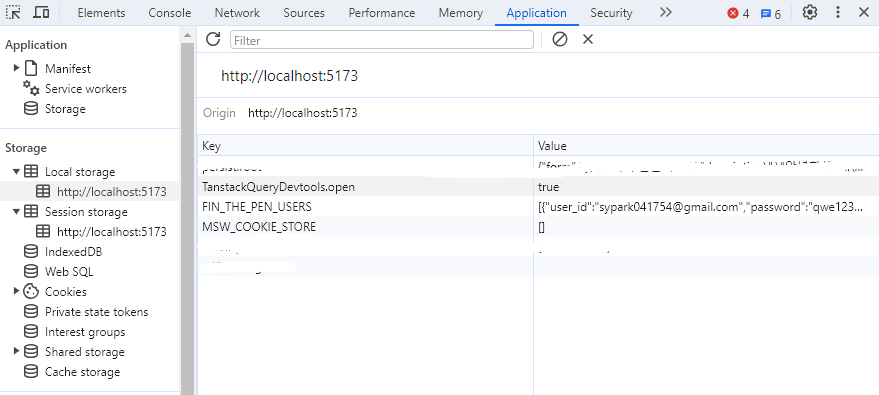Click the 'true' value cell
Image resolution: width=879 pixels, height=395 pixels.
point(706,187)
